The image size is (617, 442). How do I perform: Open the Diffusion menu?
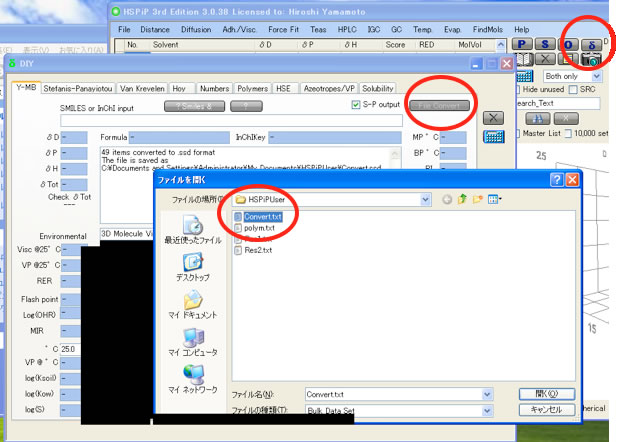[x=196, y=30]
